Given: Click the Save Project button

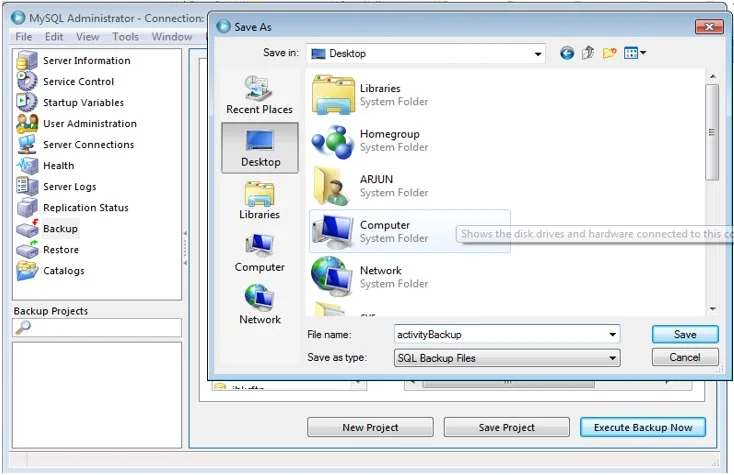Looking at the screenshot, I should [x=506, y=427].
